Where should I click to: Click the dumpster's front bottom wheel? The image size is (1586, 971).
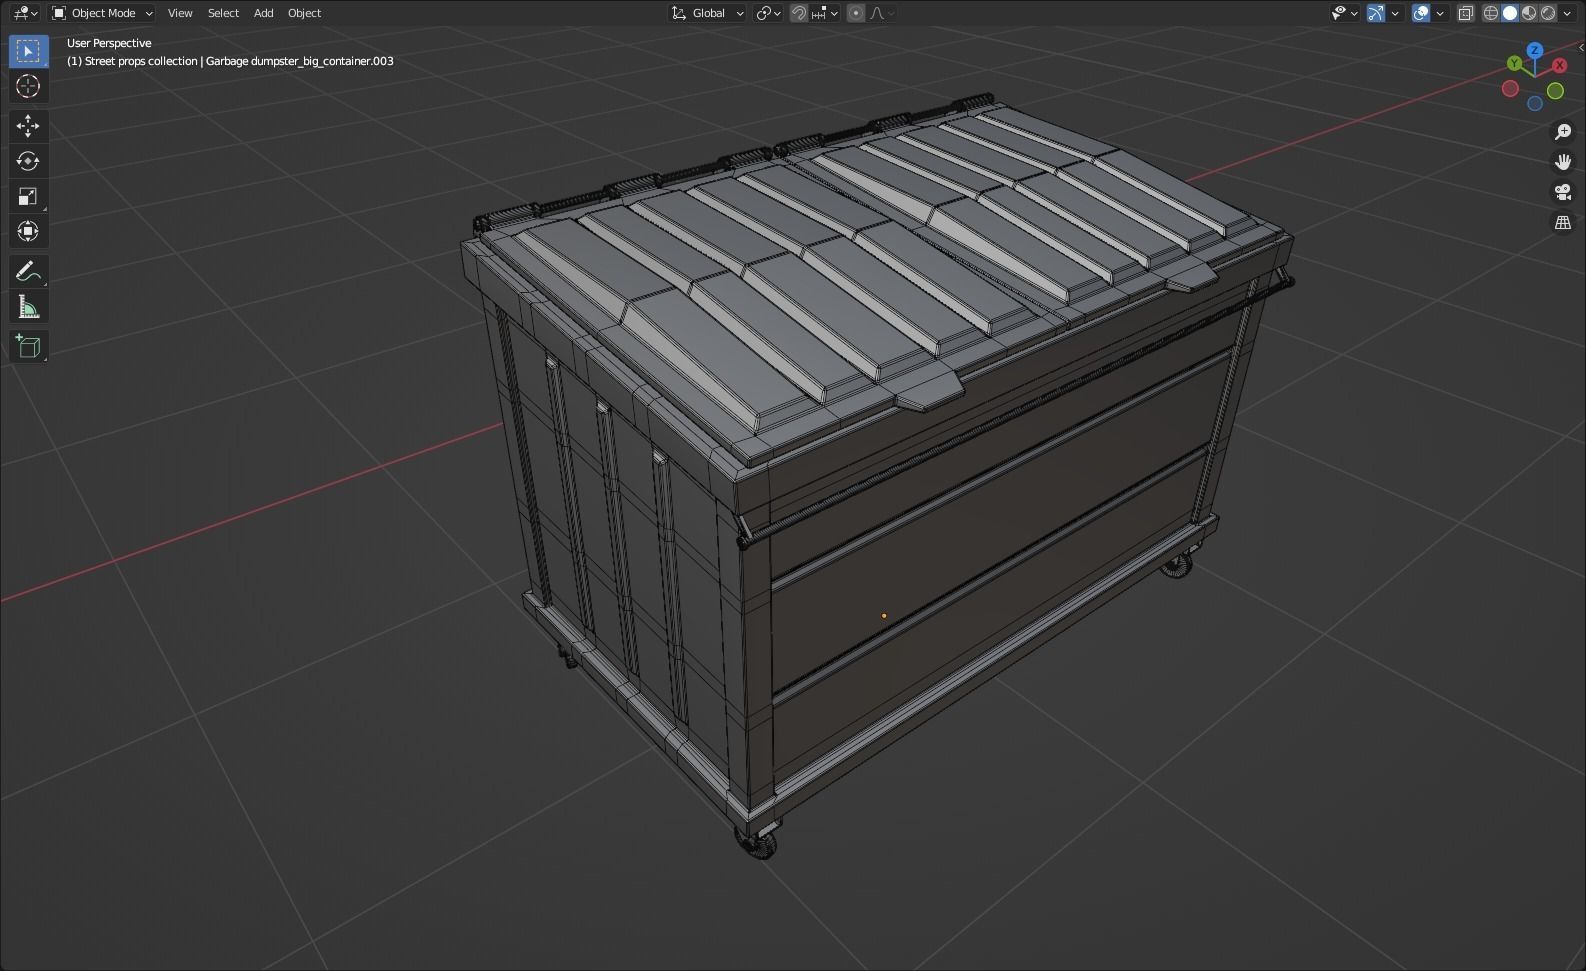758,844
